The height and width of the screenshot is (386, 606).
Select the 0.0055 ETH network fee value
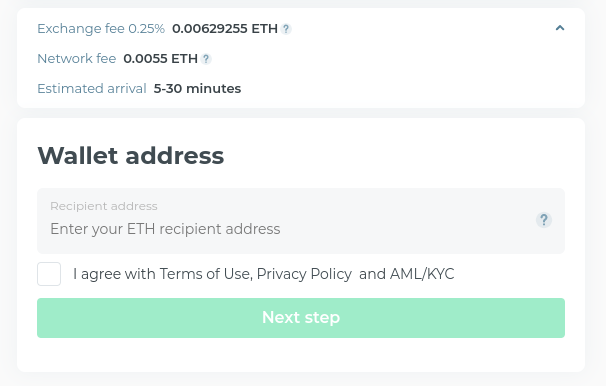160,59
